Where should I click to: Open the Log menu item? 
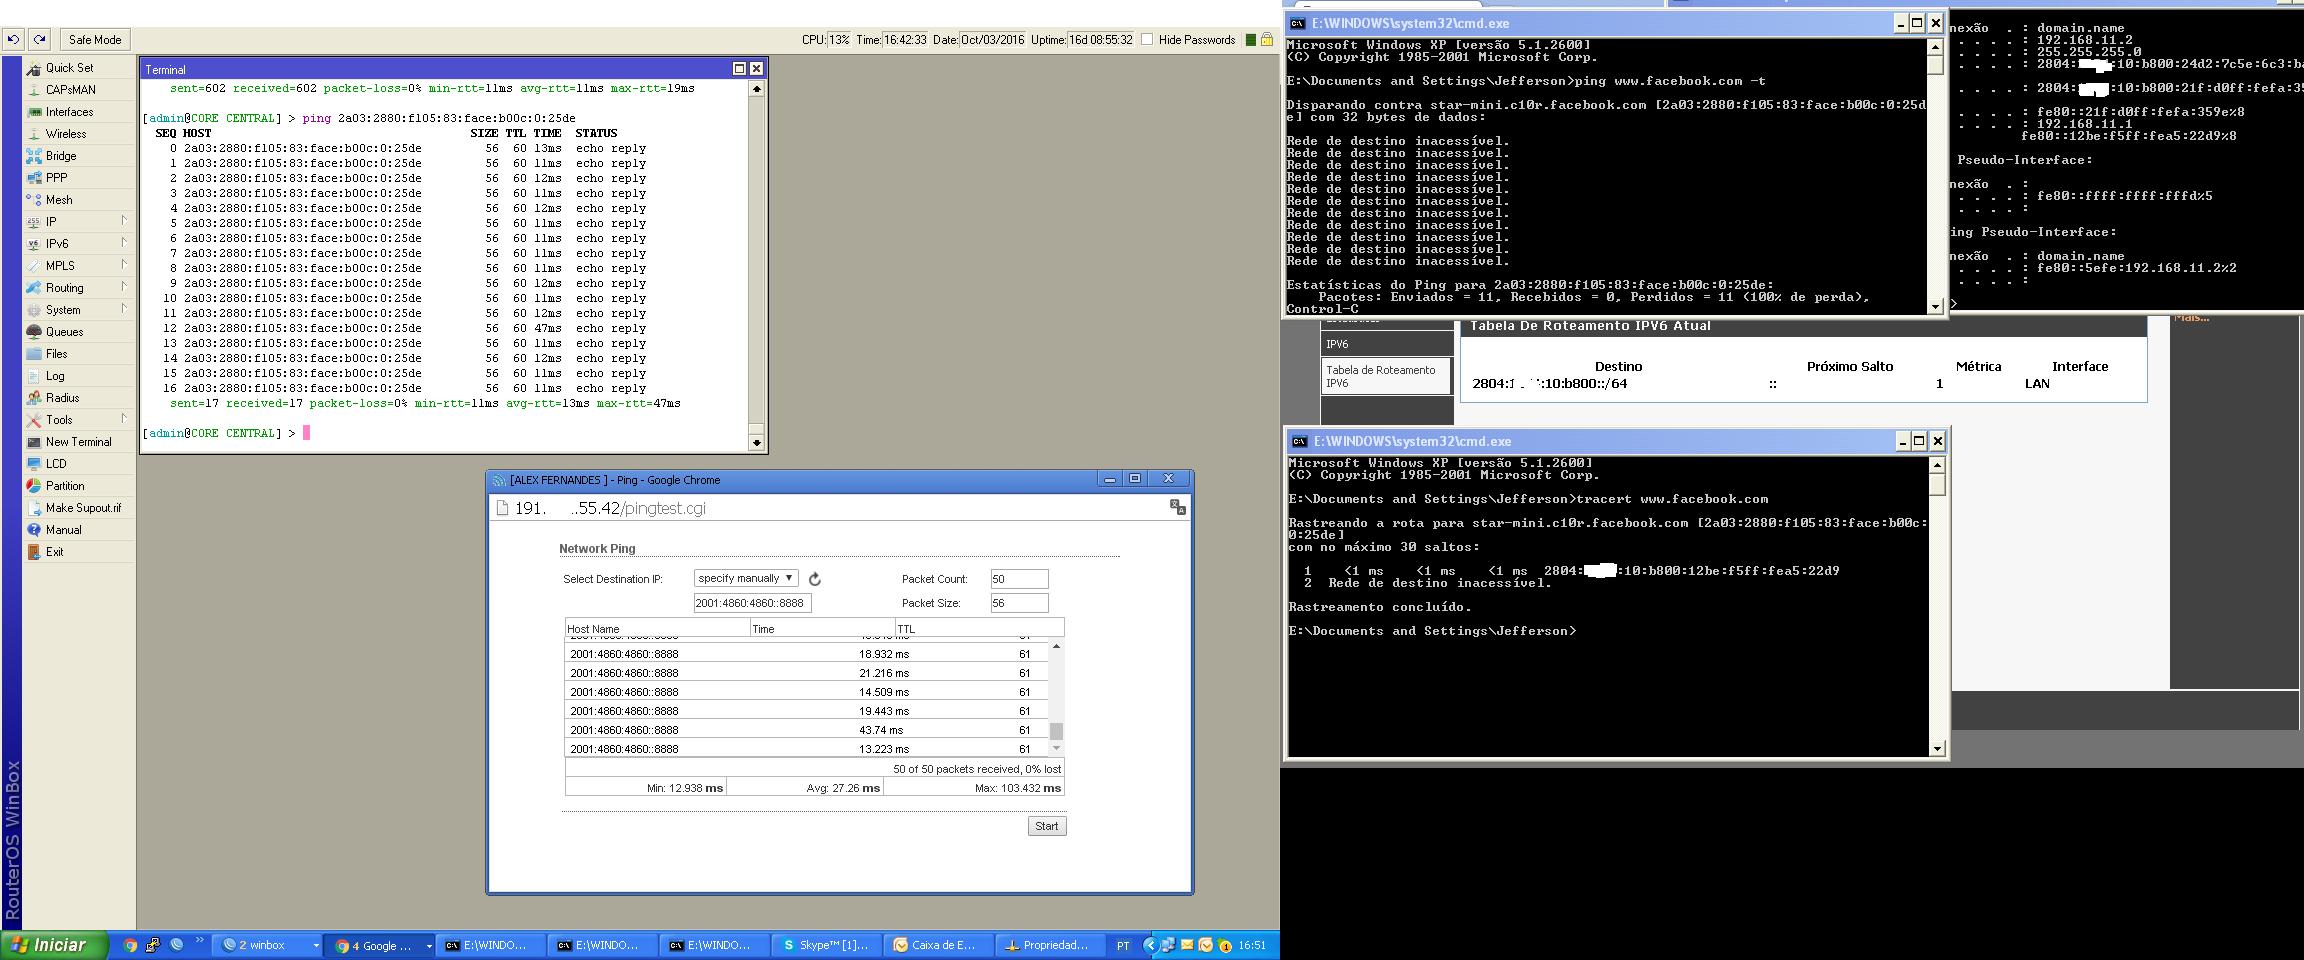point(55,376)
